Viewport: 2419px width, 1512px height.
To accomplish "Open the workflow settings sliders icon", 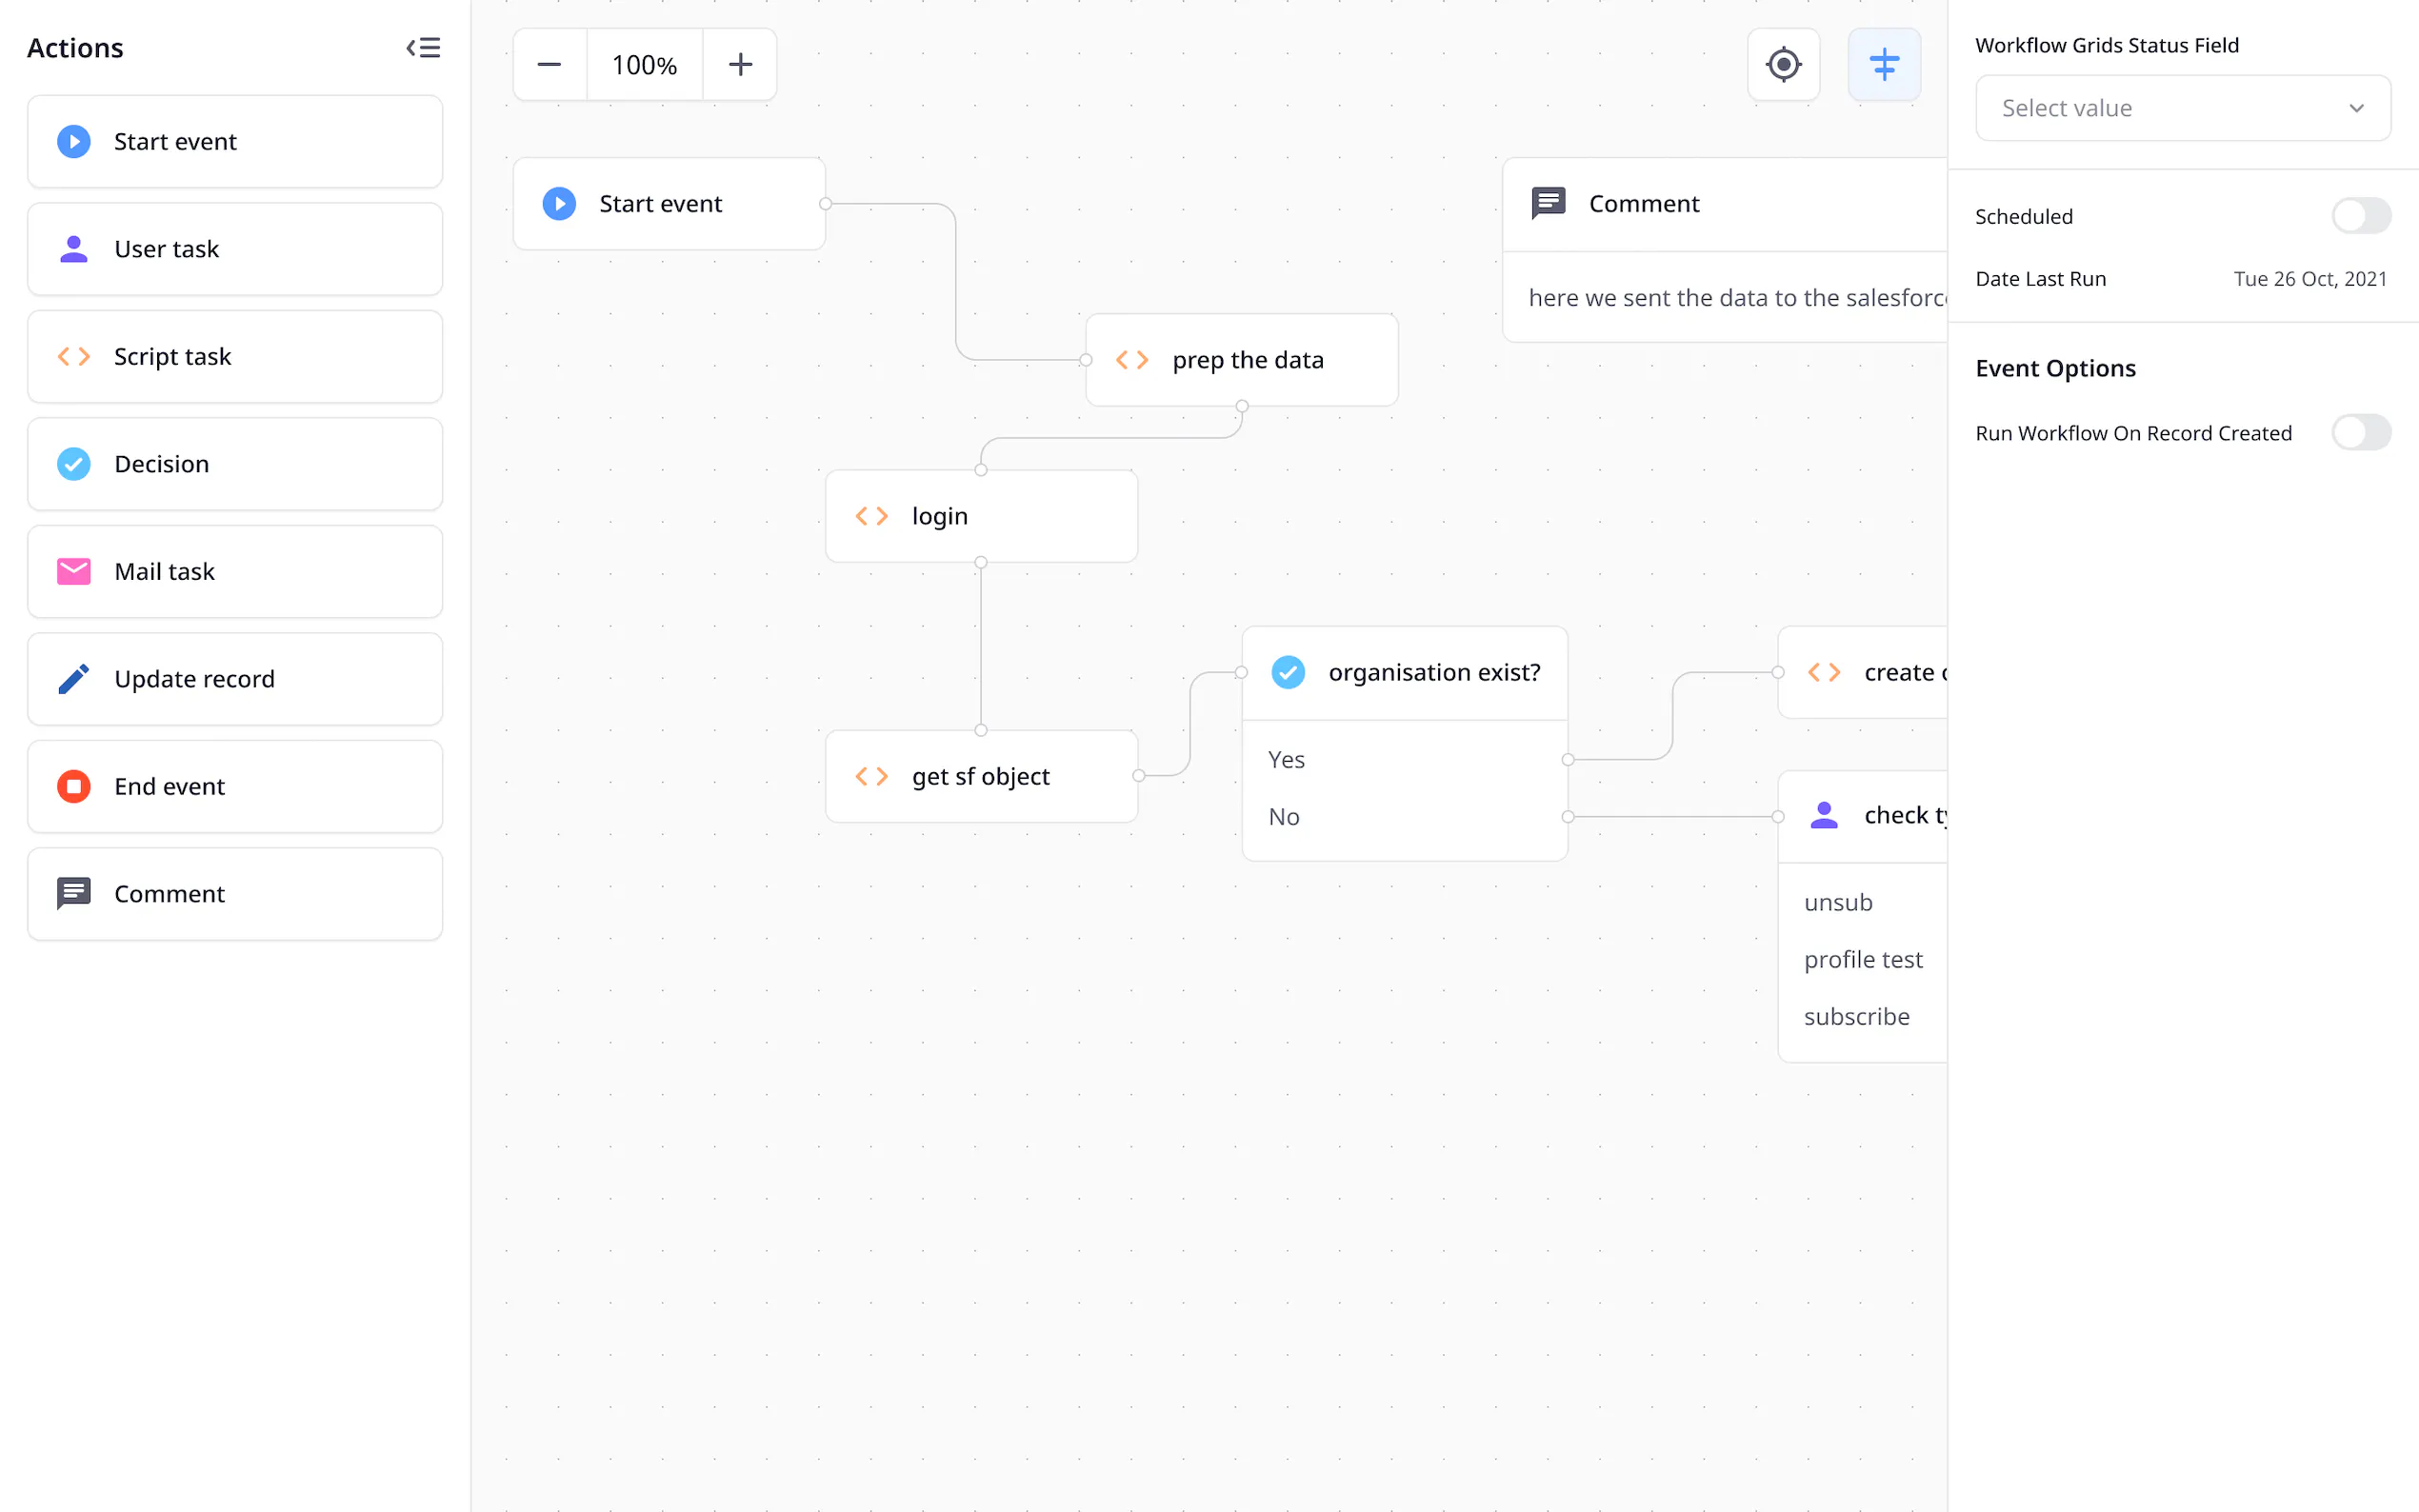I will [x=1884, y=64].
